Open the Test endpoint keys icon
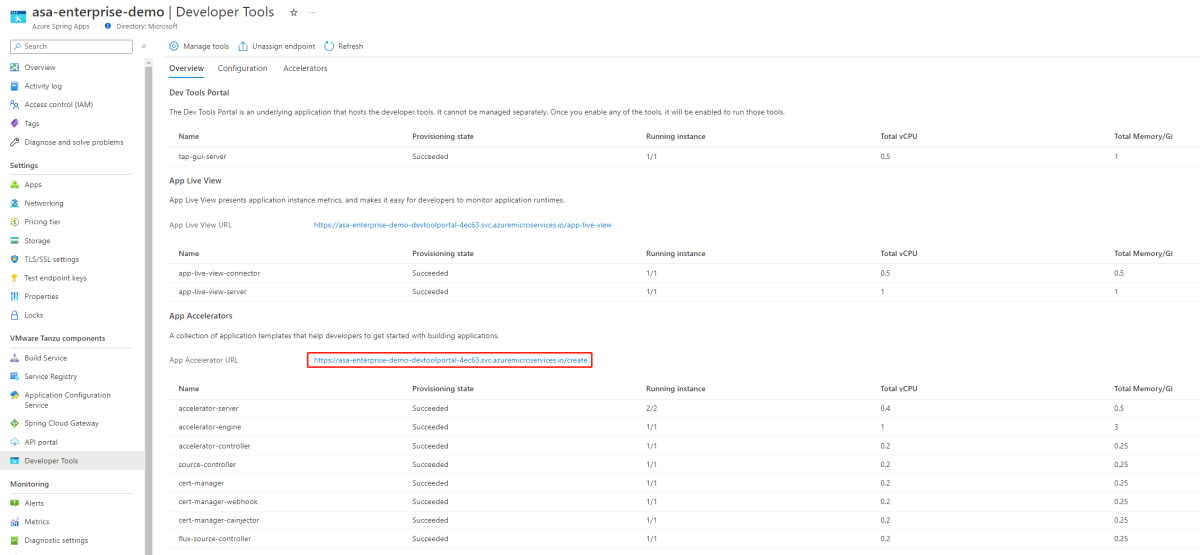The image size is (1200, 555). [14, 278]
